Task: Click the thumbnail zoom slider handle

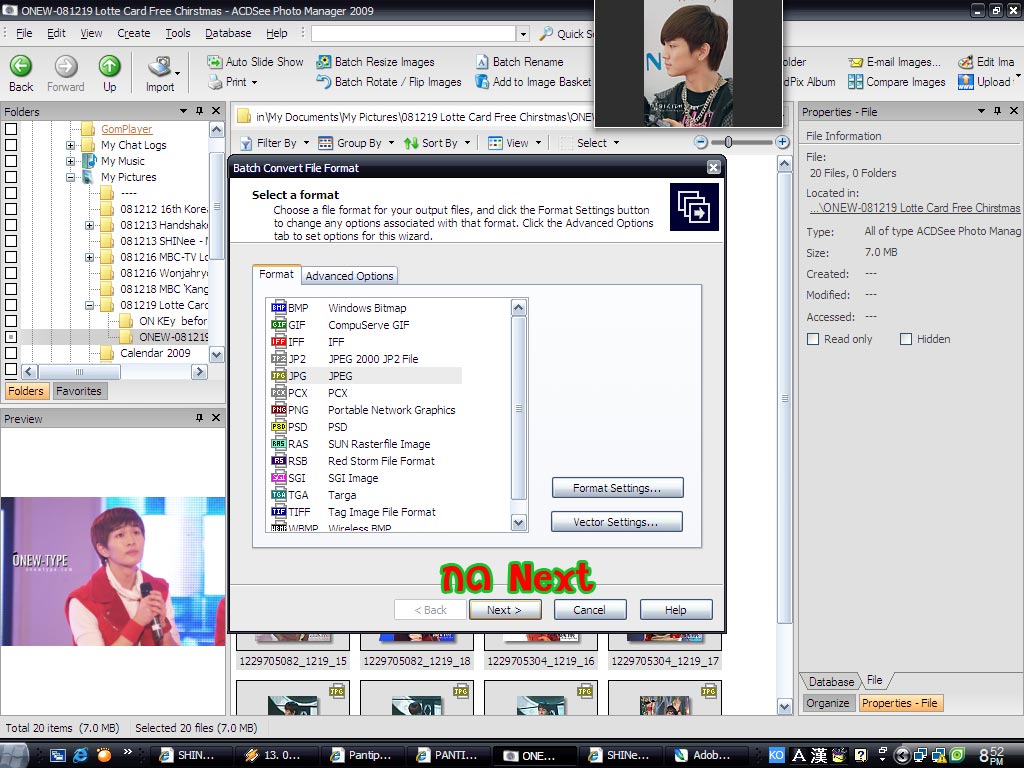Action: point(728,142)
